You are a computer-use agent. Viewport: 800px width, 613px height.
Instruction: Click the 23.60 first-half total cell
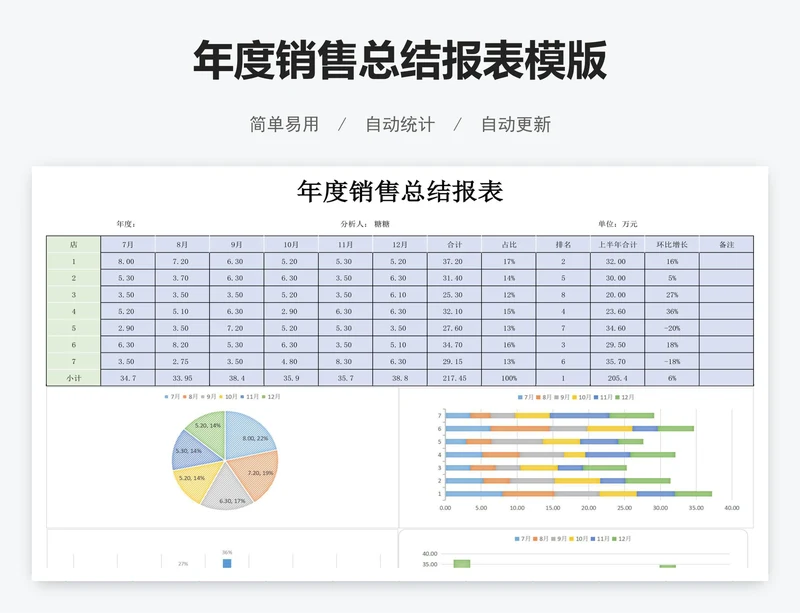[617, 311]
